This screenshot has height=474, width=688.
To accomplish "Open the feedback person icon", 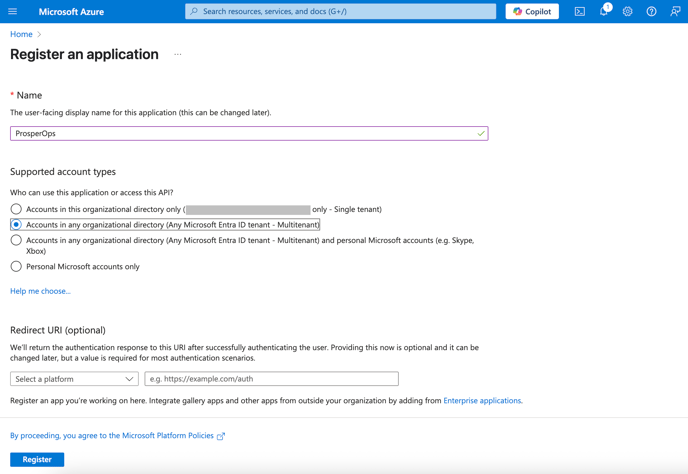I will (x=675, y=11).
